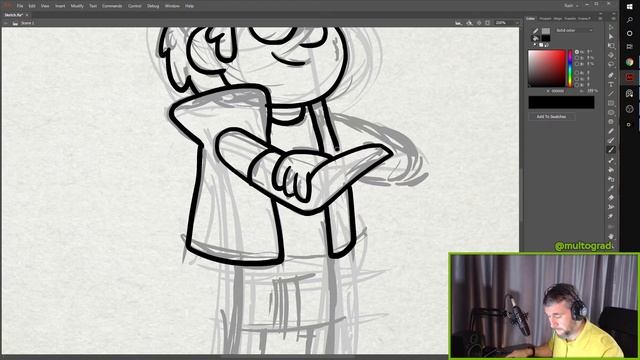Click Add To Swatches button
Screen dimensions: 640x360
tap(551, 117)
